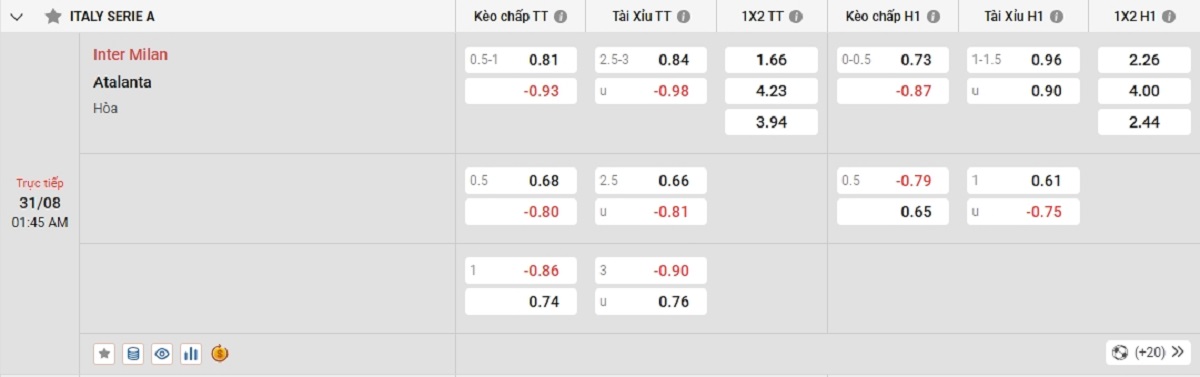This screenshot has width=1200, height=377.
Task: Click the gold dollar coin cashout icon
Action: 220,353
